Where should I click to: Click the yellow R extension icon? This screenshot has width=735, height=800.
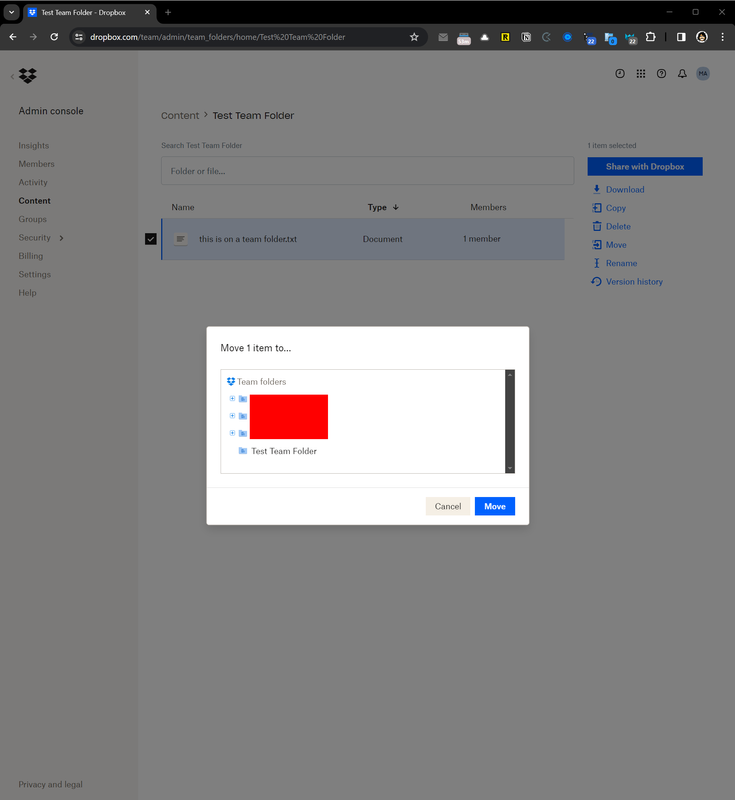coord(505,37)
